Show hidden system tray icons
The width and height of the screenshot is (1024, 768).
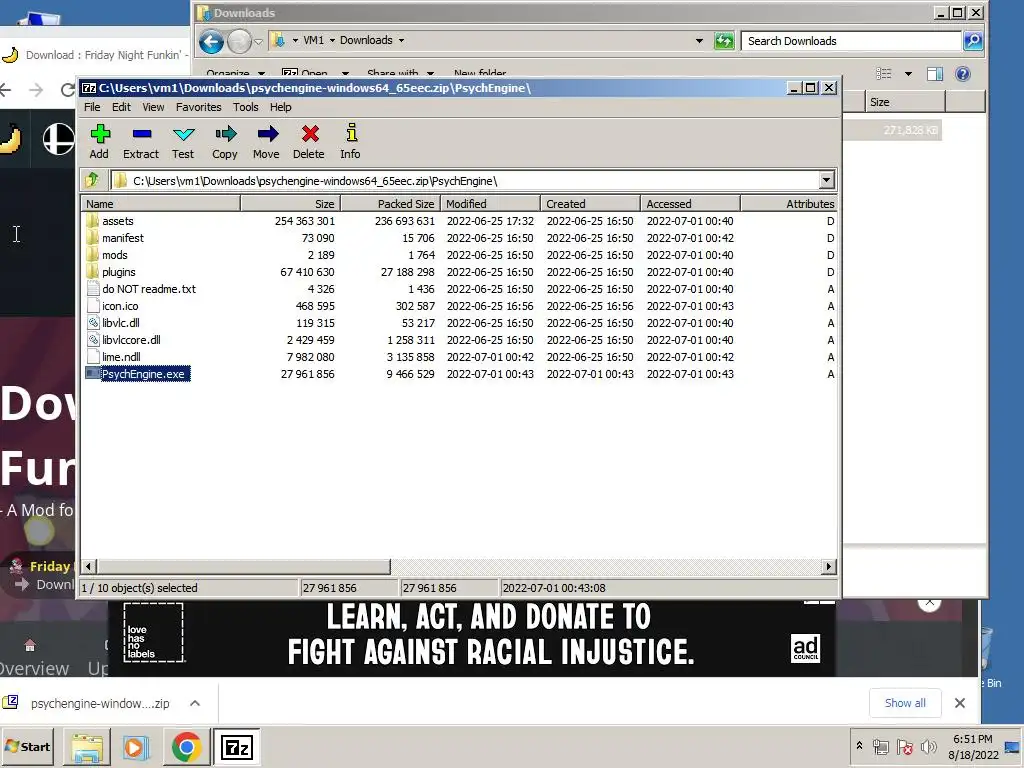coord(859,745)
